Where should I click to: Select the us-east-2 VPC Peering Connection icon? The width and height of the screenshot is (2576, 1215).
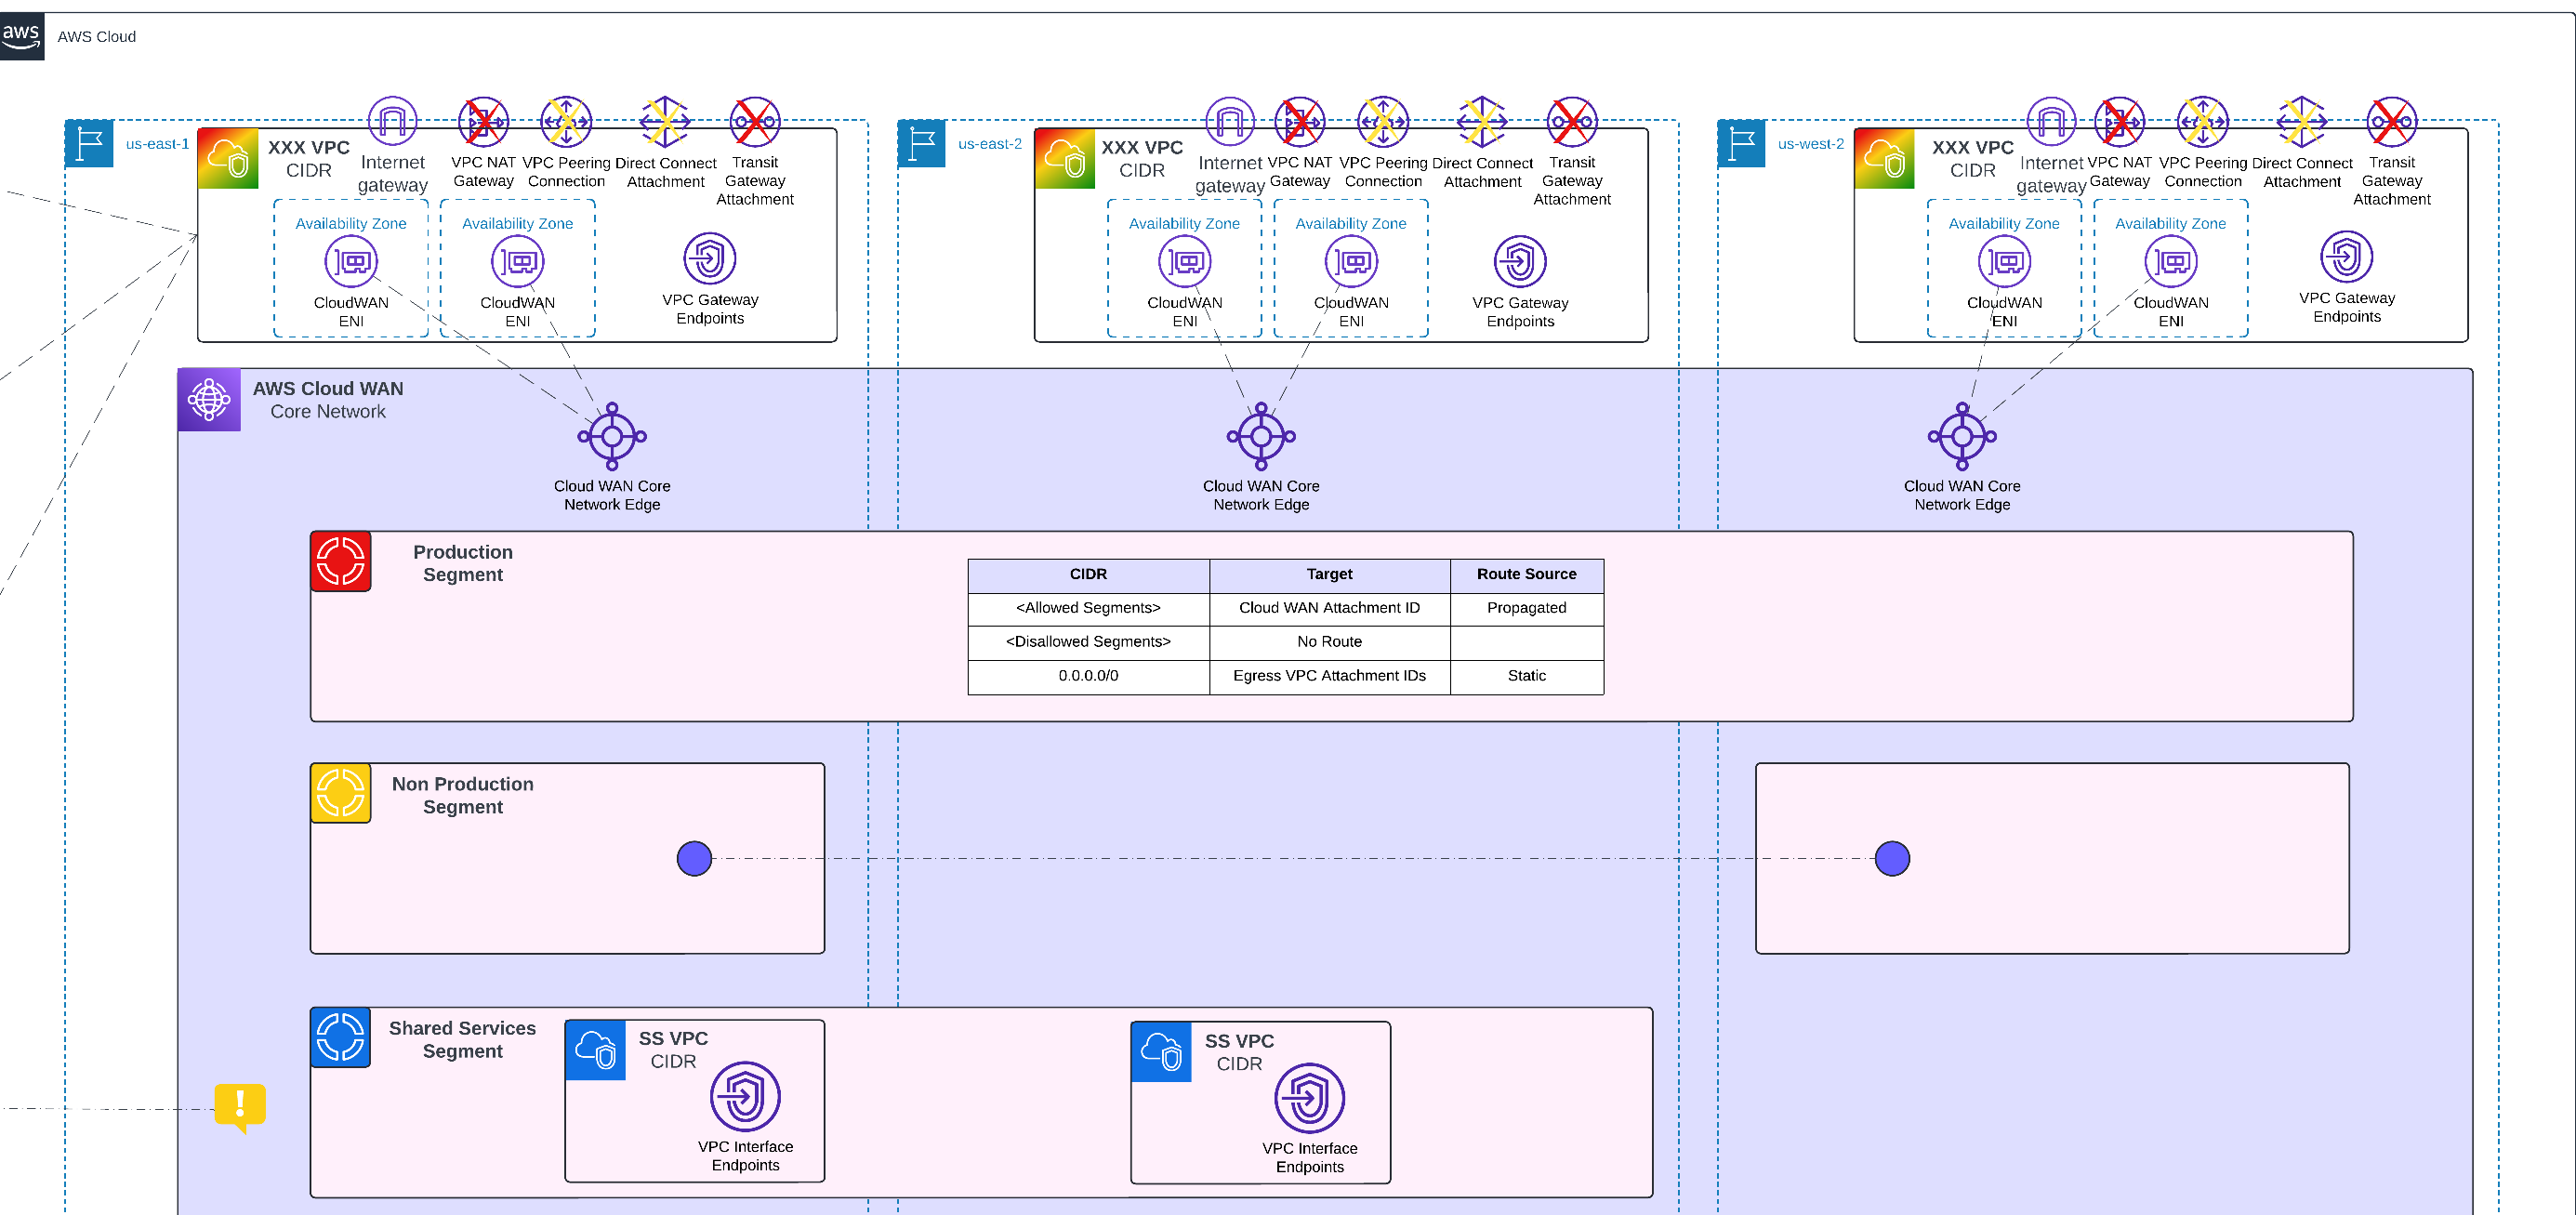(1383, 122)
